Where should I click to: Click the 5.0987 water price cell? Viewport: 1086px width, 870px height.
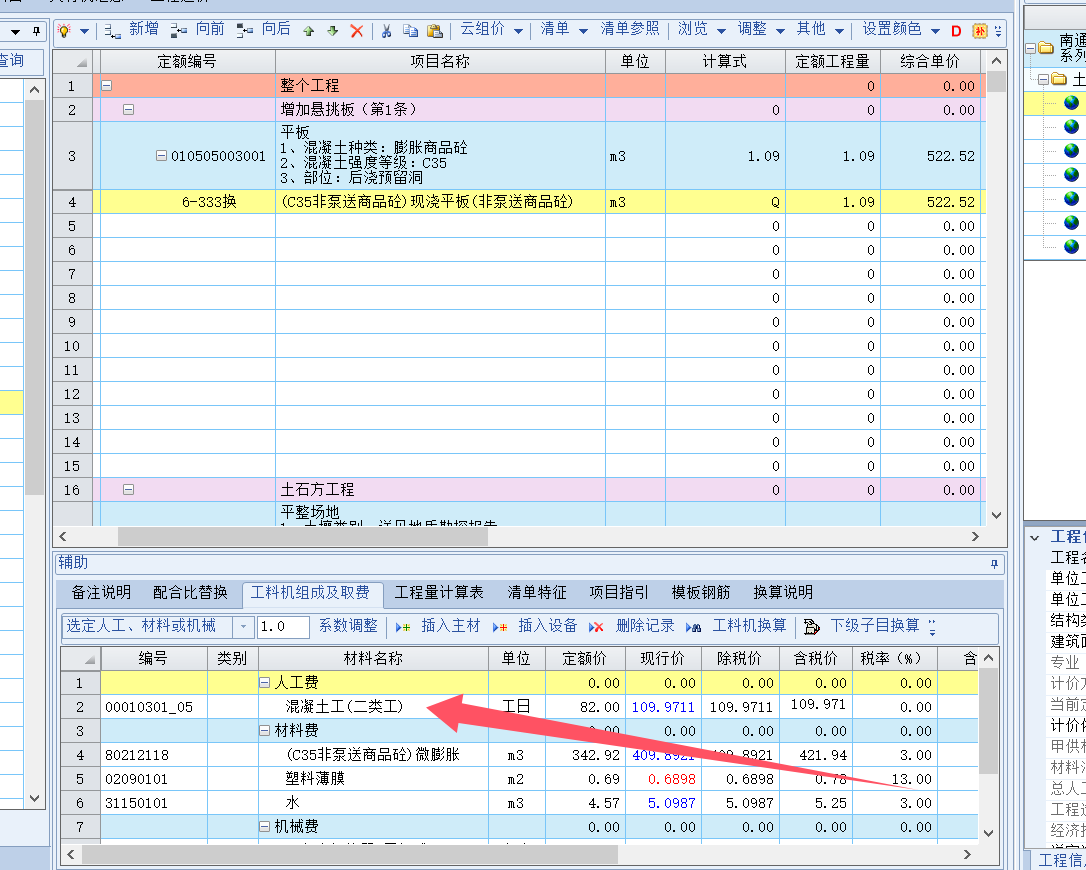point(664,804)
